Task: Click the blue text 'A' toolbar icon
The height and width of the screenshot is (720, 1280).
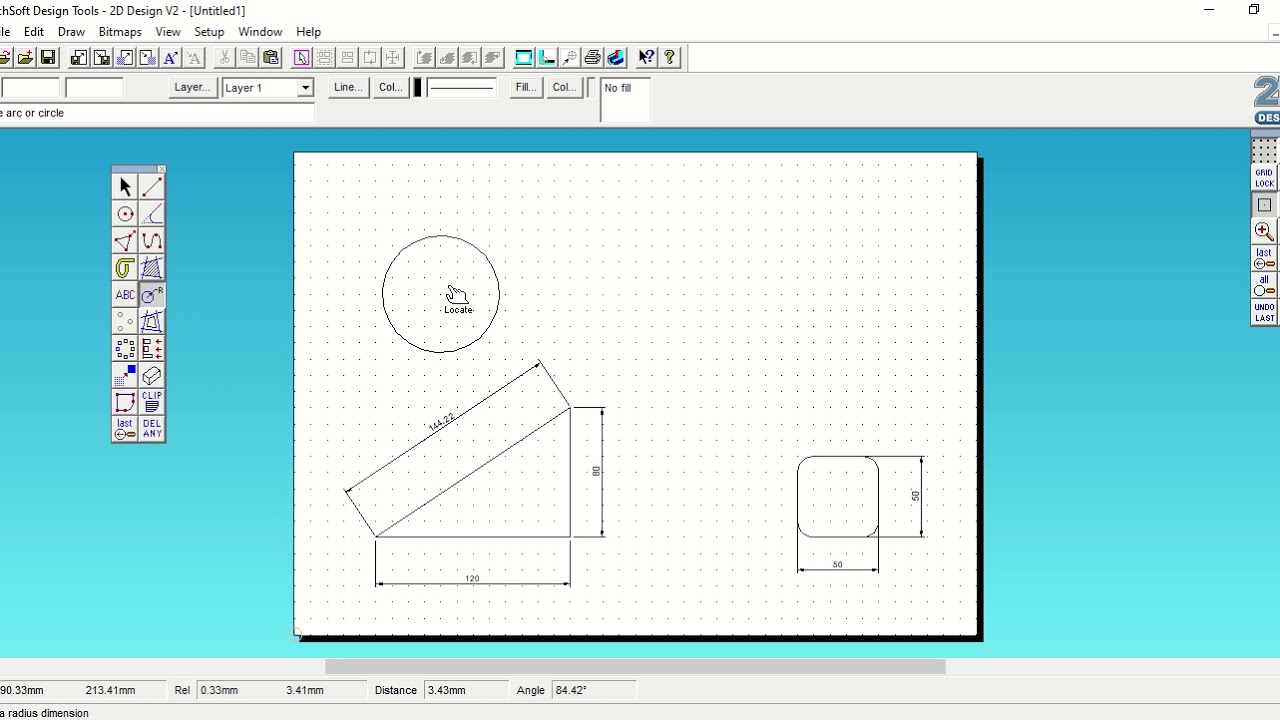Action: 171,58
